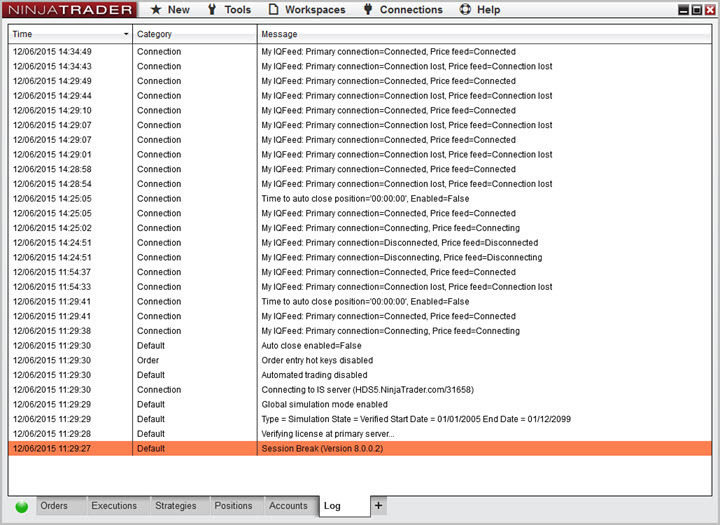
Task: Select the highlighted Session Break (Version 8.0.0.2) row
Action: coord(360,448)
